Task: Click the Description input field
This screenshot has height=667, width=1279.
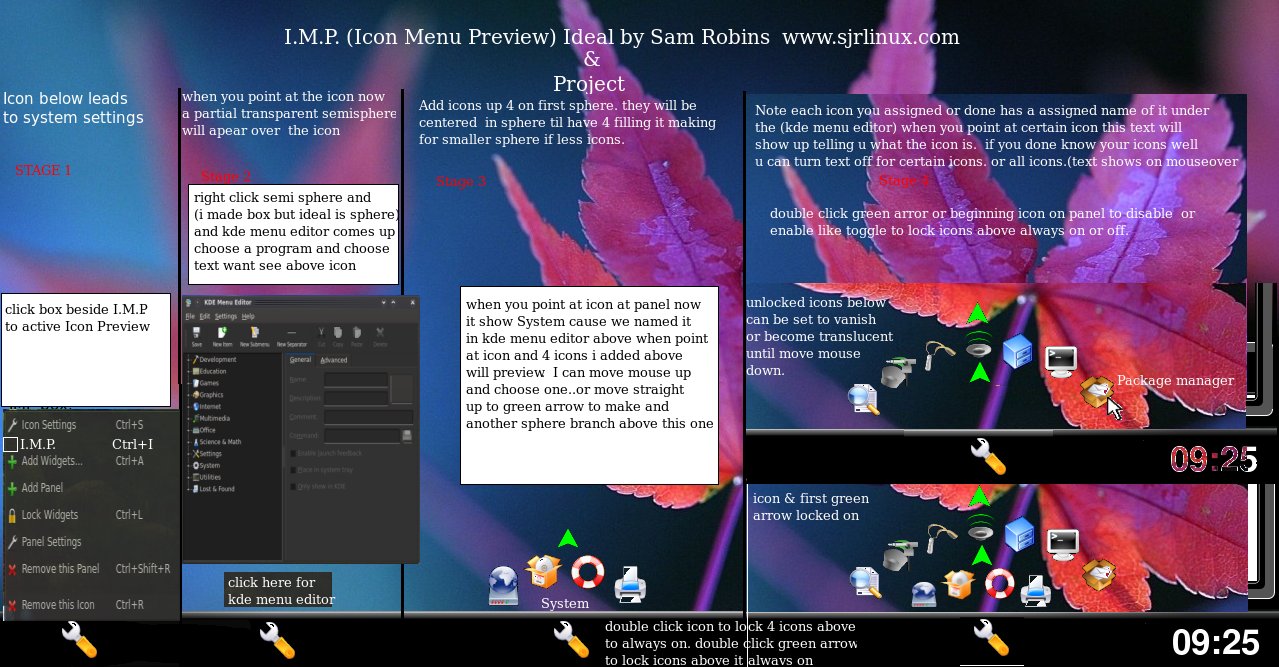Action: click(356, 398)
